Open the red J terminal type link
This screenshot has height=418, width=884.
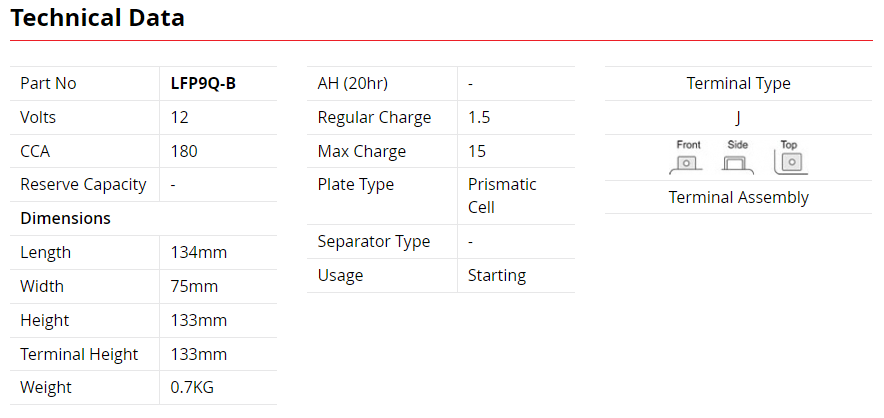pos(738,118)
